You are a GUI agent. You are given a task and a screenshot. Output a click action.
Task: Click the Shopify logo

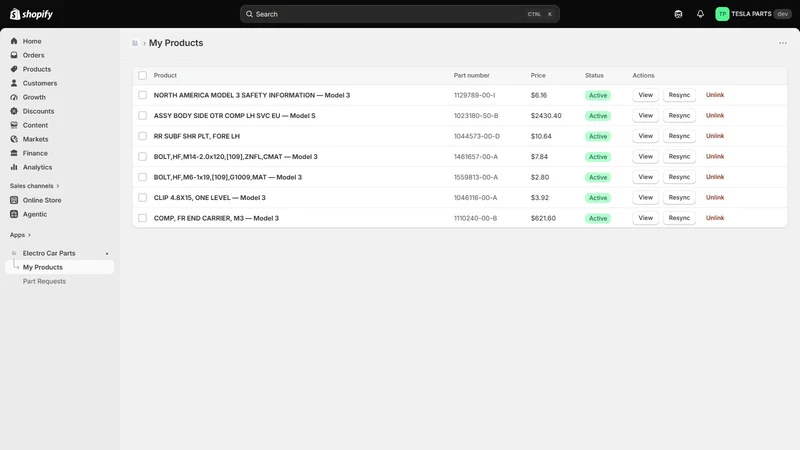(x=31, y=14)
